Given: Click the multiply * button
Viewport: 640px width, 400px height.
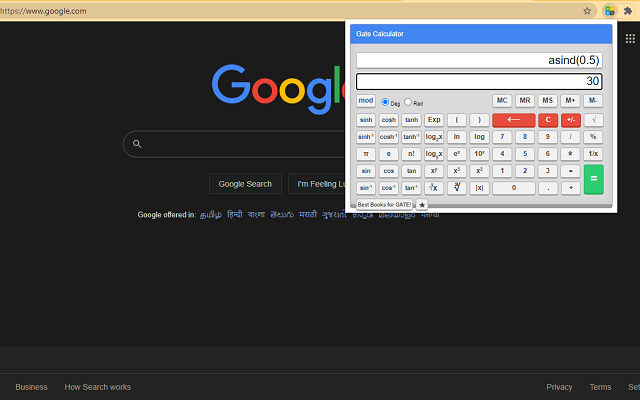Looking at the screenshot, I should pyautogui.click(x=571, y=154).
